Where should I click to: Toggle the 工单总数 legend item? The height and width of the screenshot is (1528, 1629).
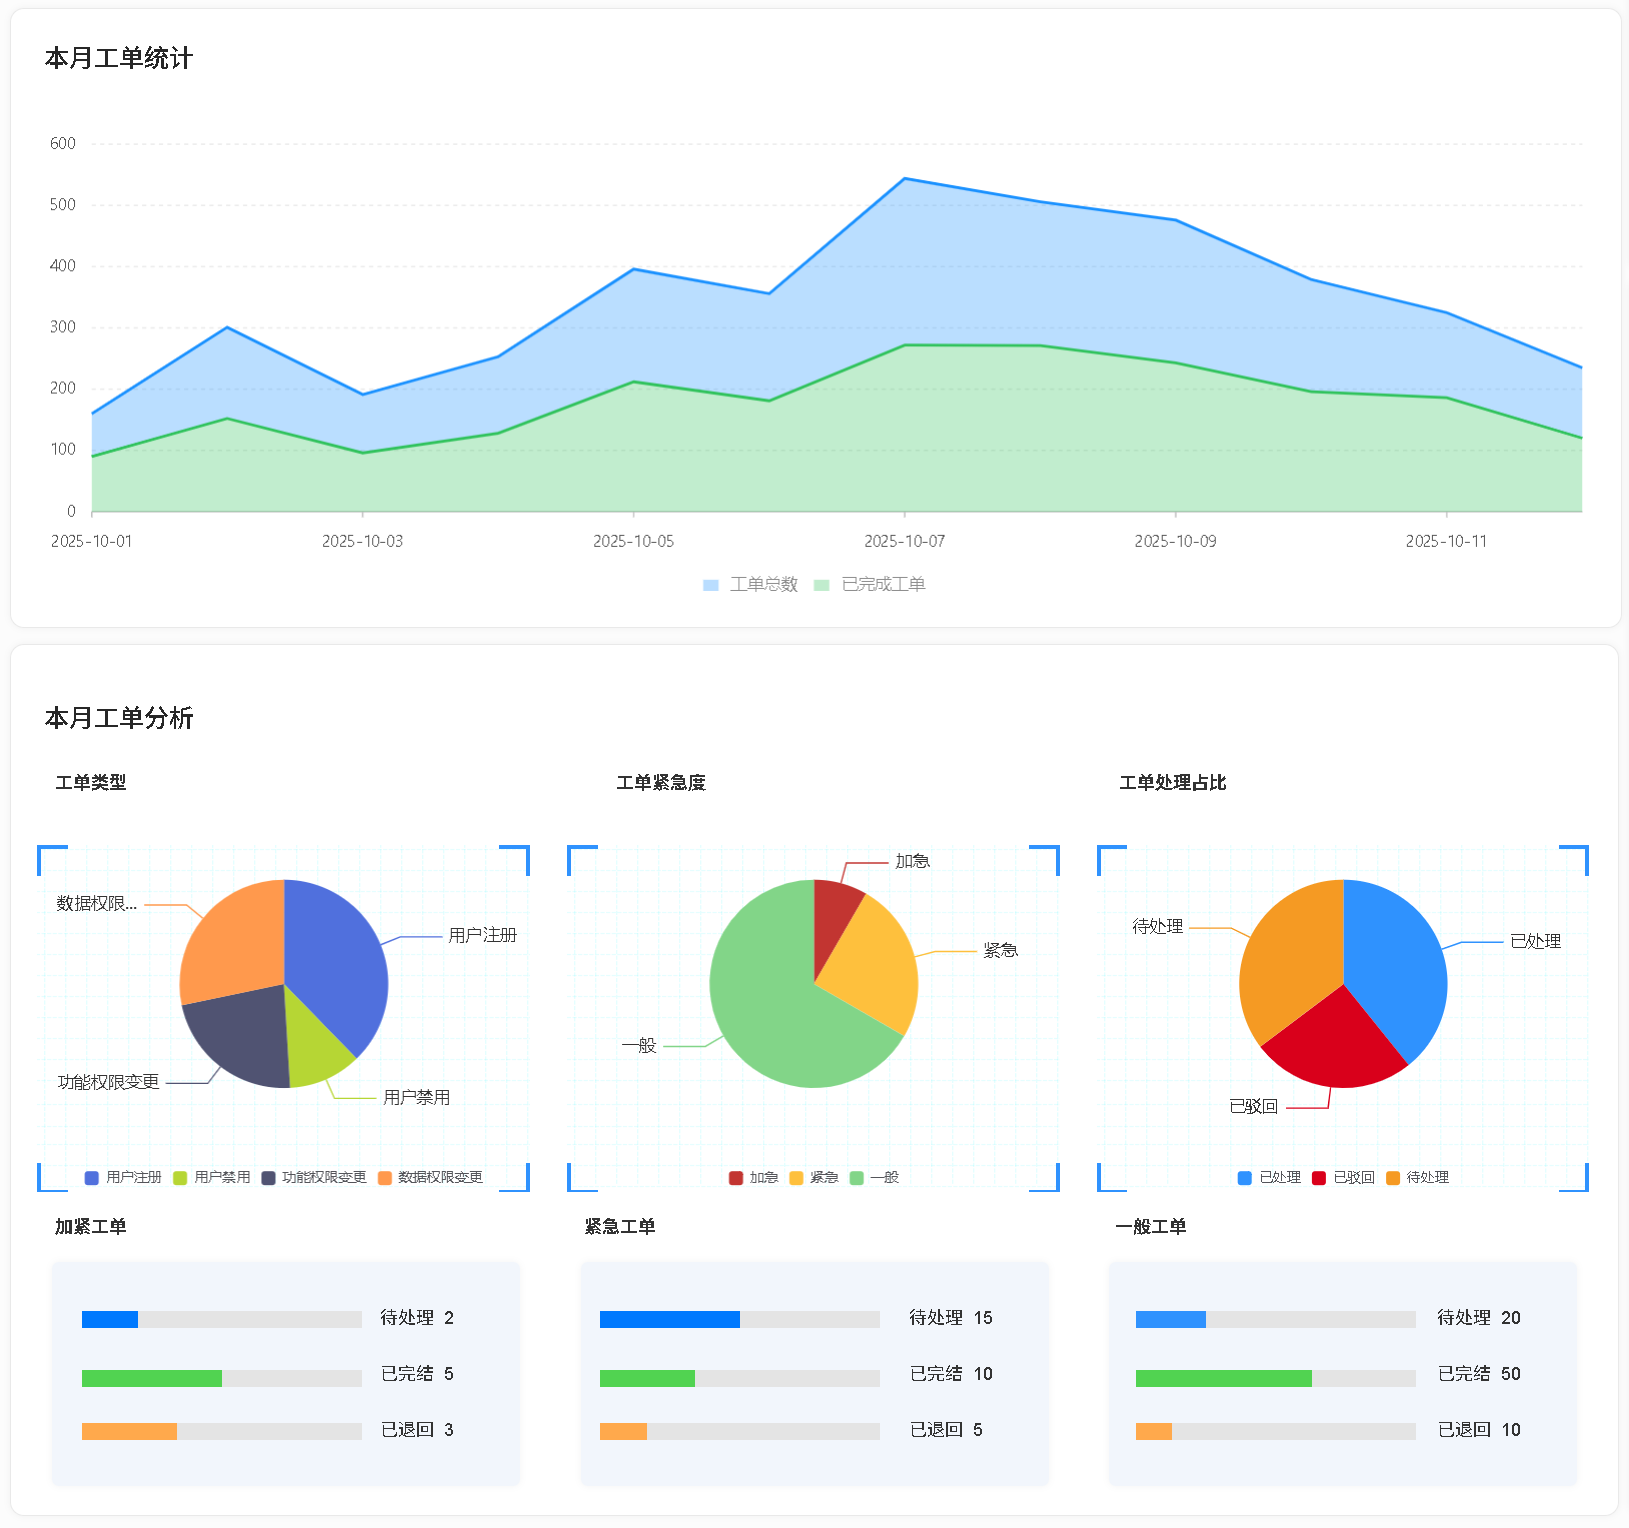751,585
